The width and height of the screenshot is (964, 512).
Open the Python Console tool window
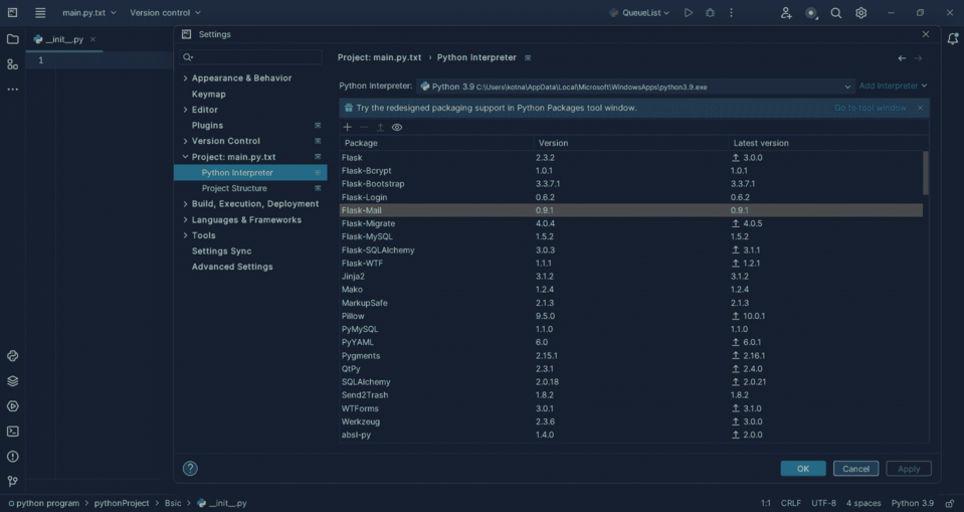tap(12, 356)
